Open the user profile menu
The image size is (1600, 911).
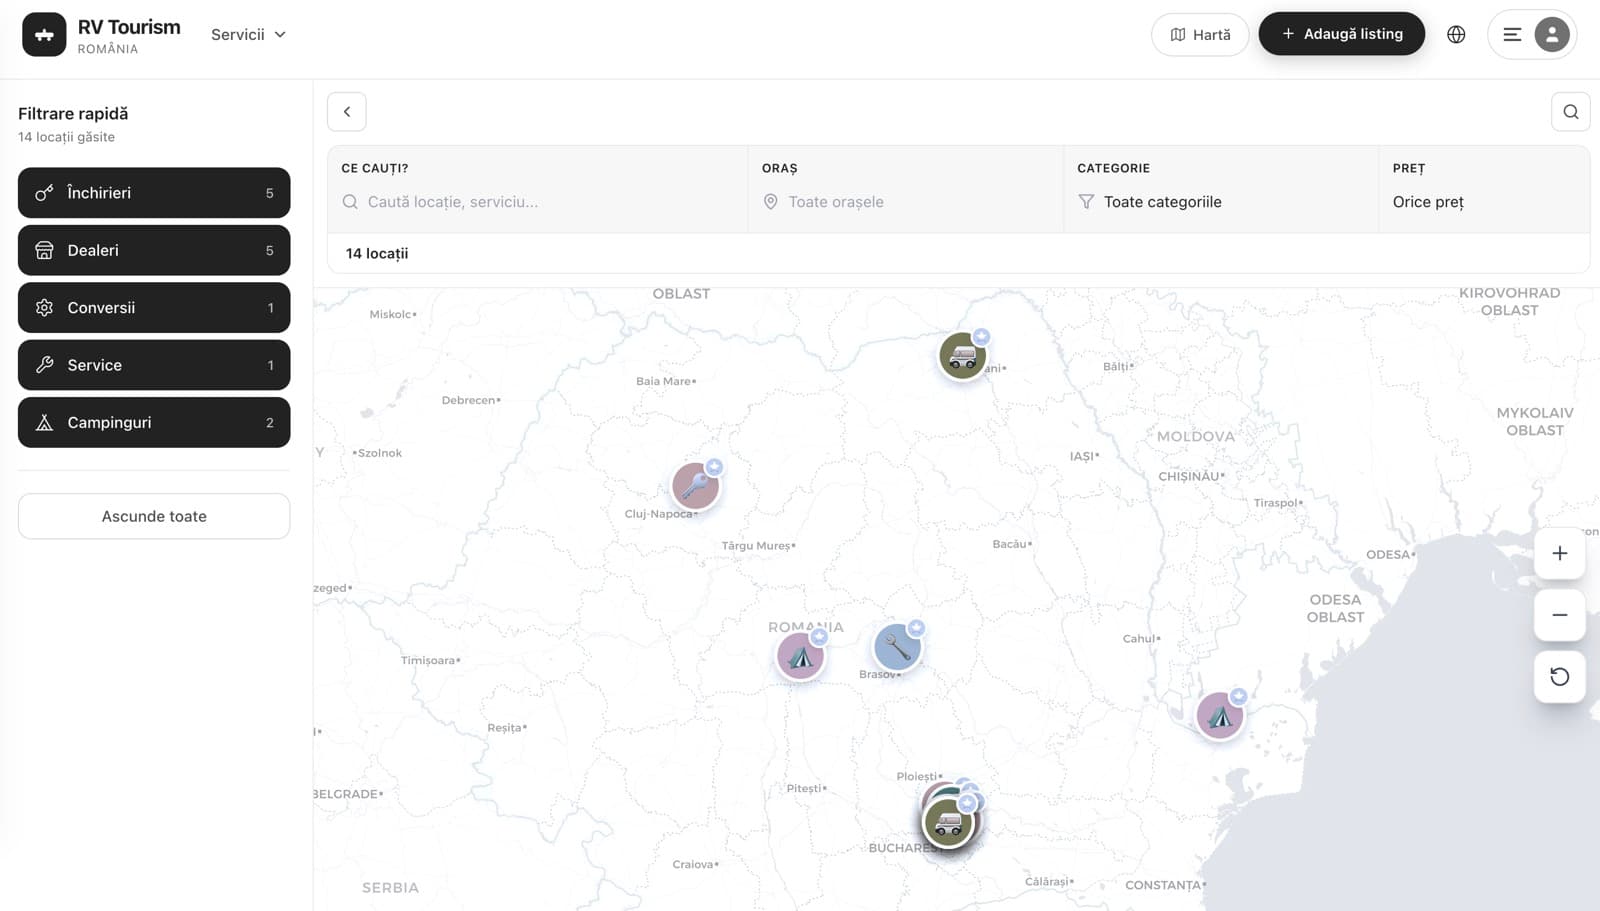[1532, 34]
